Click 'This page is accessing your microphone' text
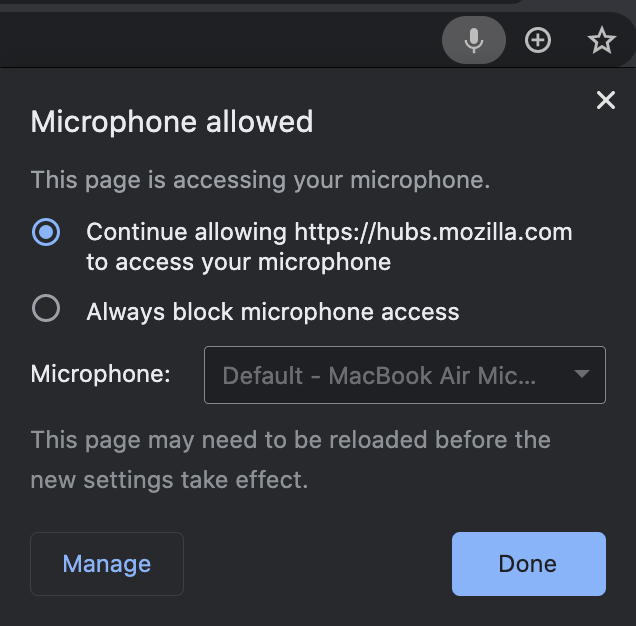Screen dimensions: 636x626 point(260,180)
